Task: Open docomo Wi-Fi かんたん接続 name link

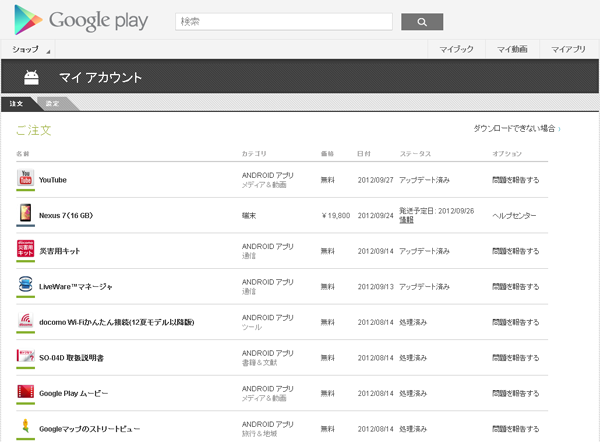Action: point(116,322)
